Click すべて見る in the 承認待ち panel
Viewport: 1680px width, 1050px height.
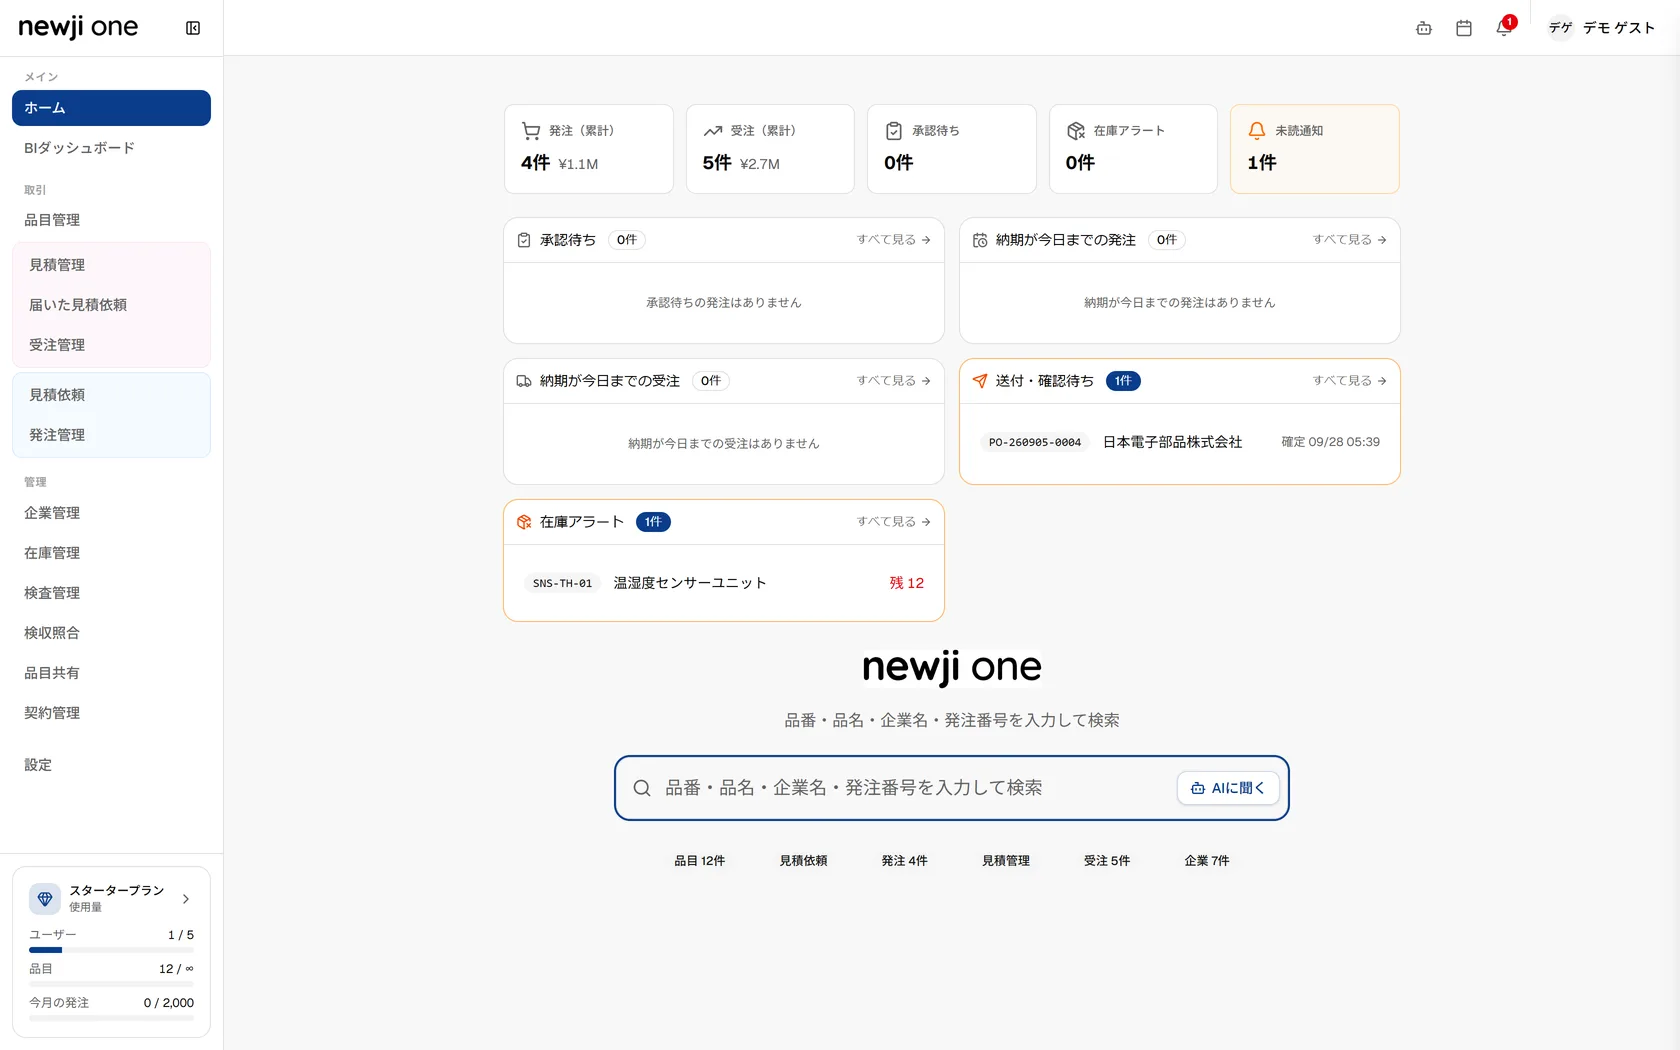click(x=893, y=240)
